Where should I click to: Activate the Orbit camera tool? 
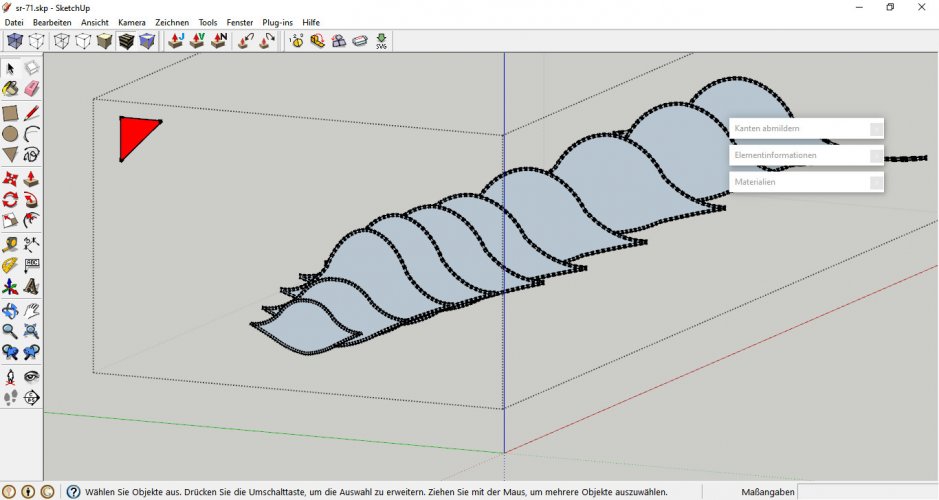point(10,310)
